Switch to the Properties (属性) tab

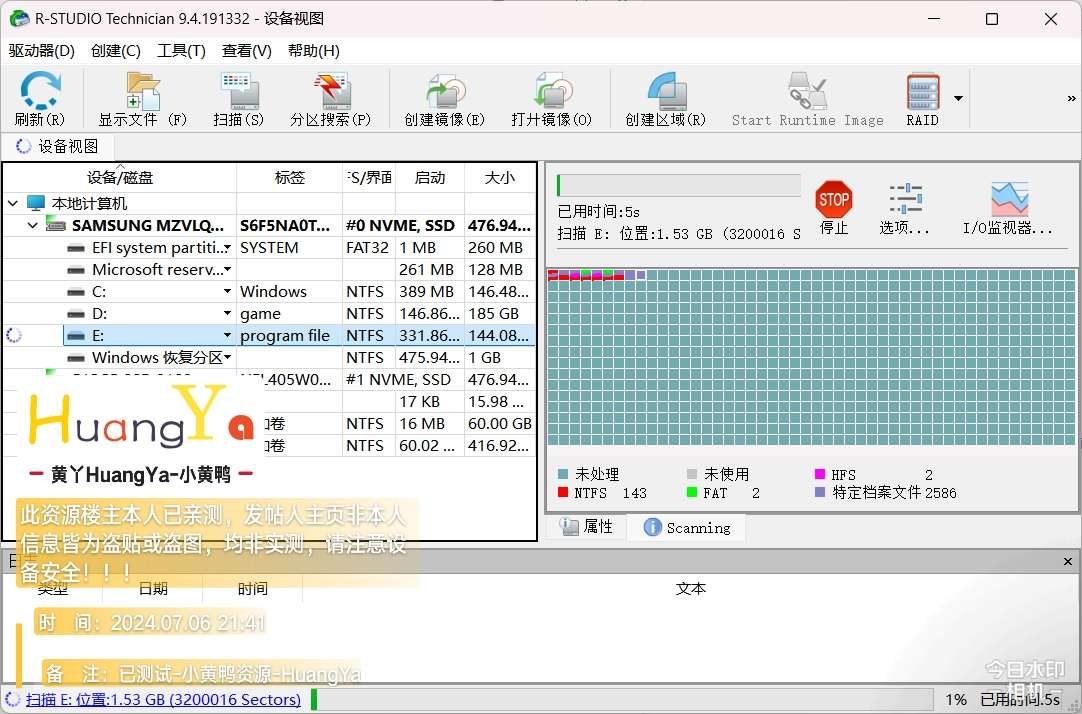coord(587,527)
